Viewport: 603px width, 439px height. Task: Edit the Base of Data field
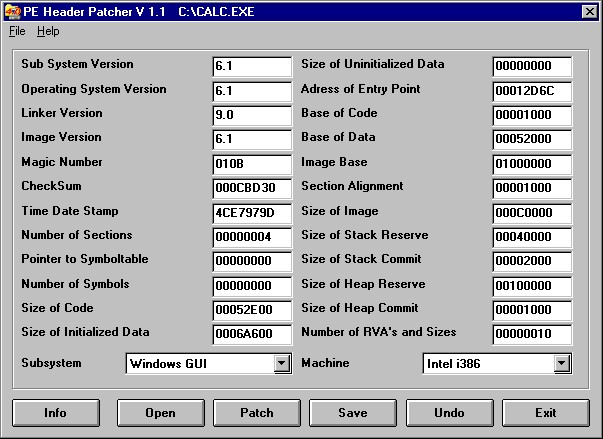point(532,140)
